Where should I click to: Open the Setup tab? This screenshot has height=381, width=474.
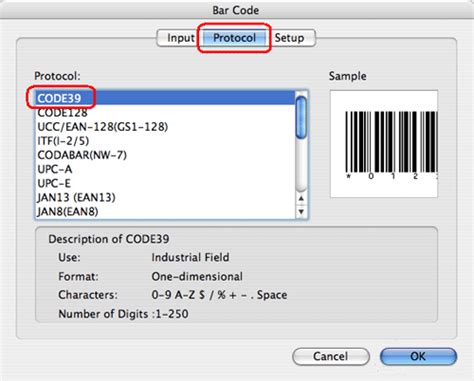pyautogui.click(x=291, y=38)
